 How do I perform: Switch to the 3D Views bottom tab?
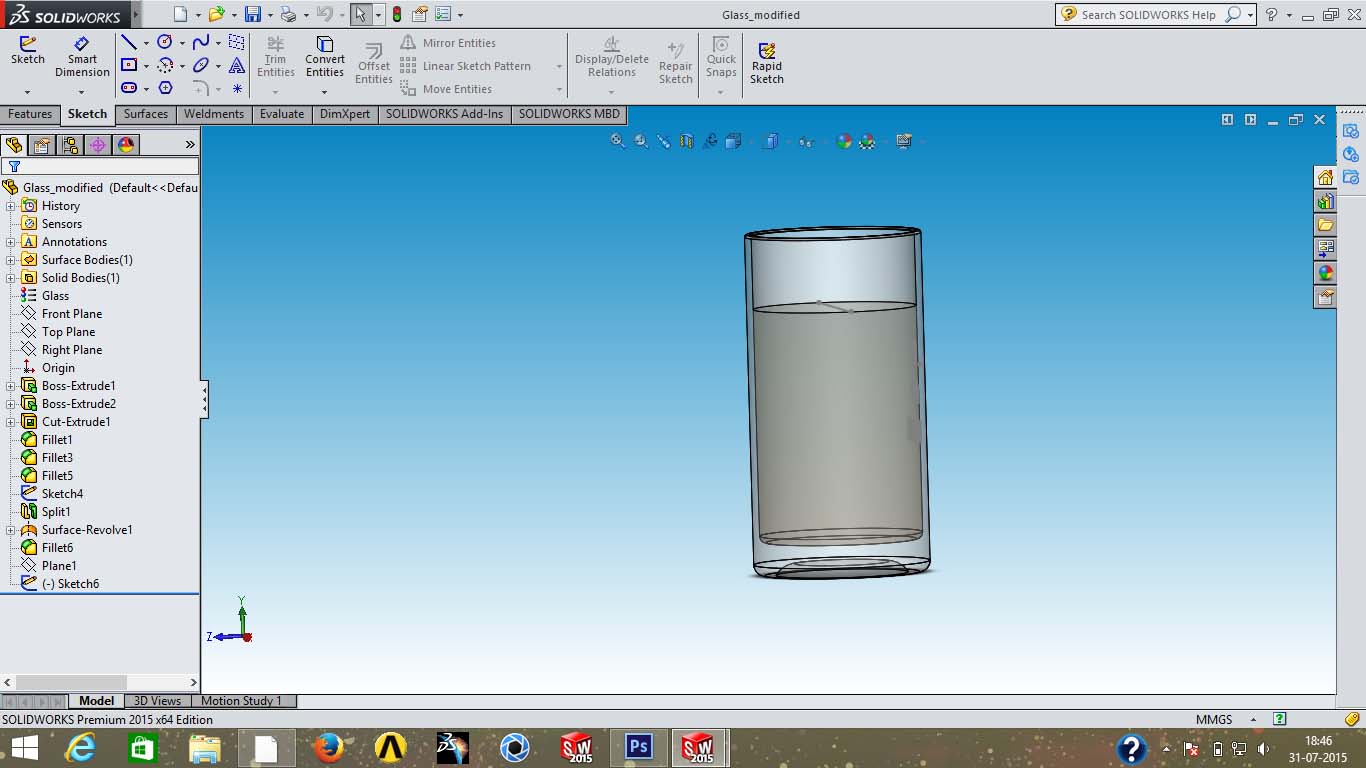tap(158, 701)
